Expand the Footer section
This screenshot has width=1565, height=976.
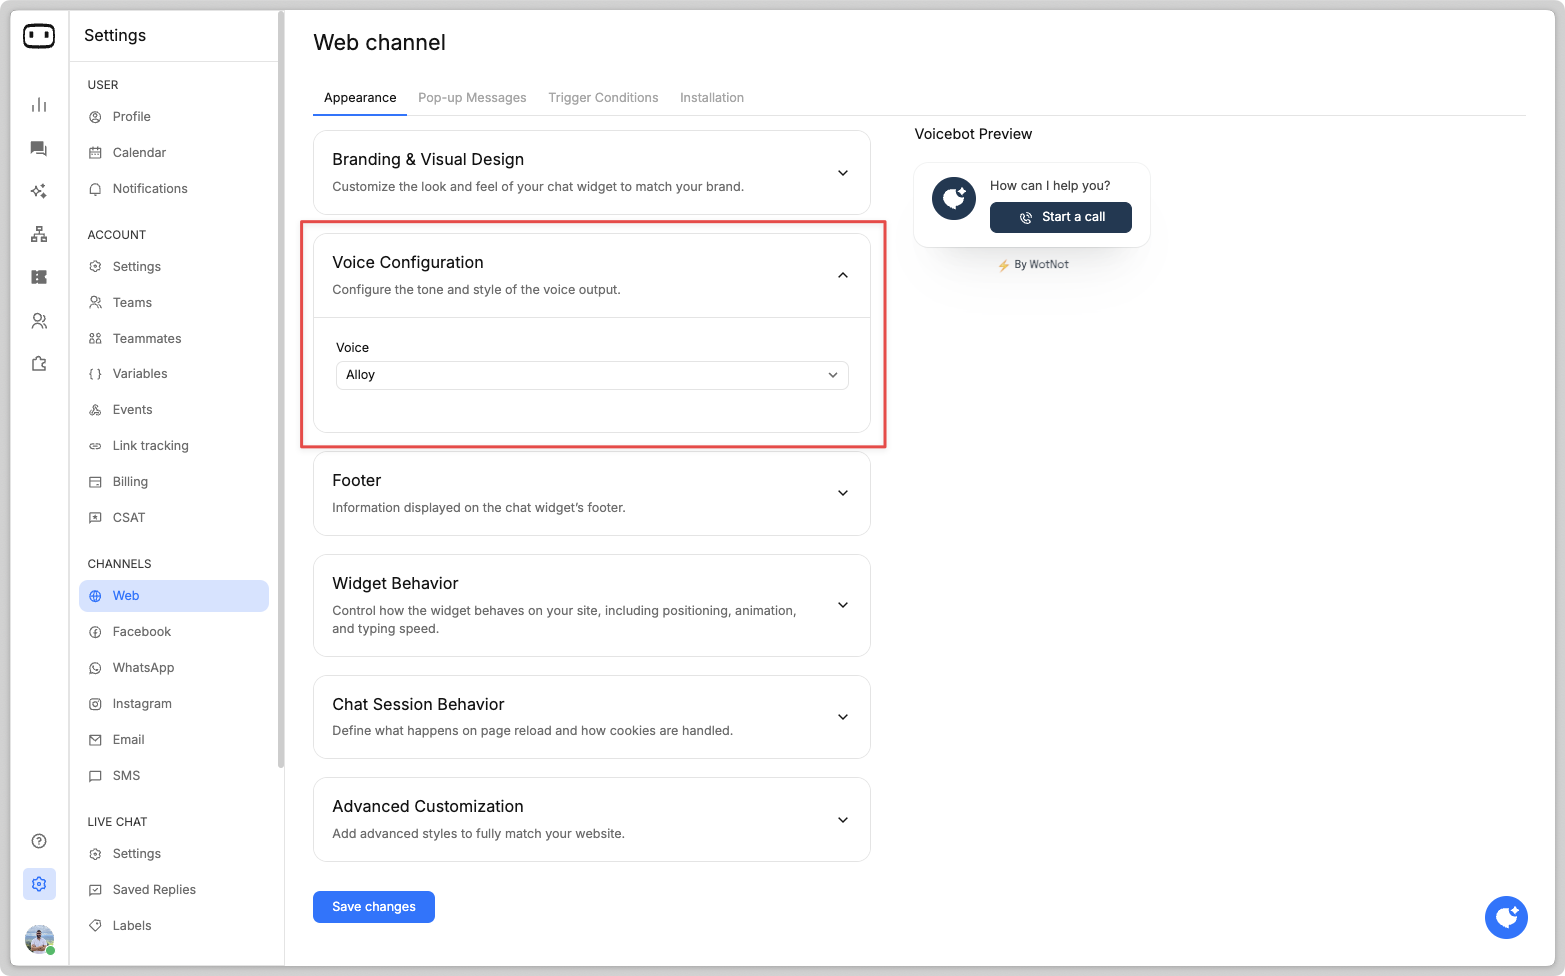842,493
